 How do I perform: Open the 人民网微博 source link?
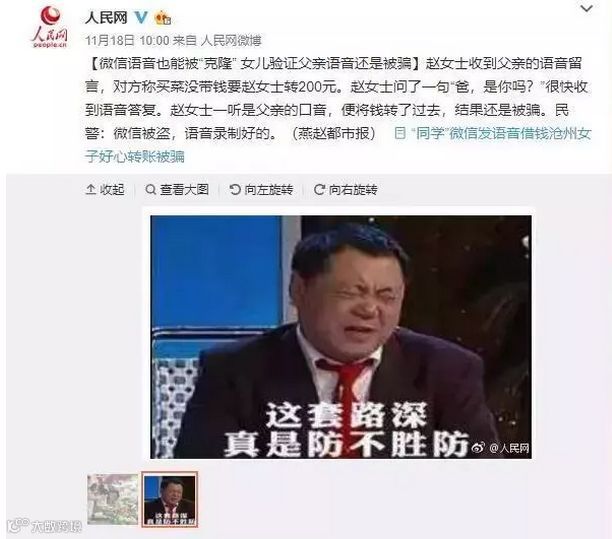tap(231, 40)
